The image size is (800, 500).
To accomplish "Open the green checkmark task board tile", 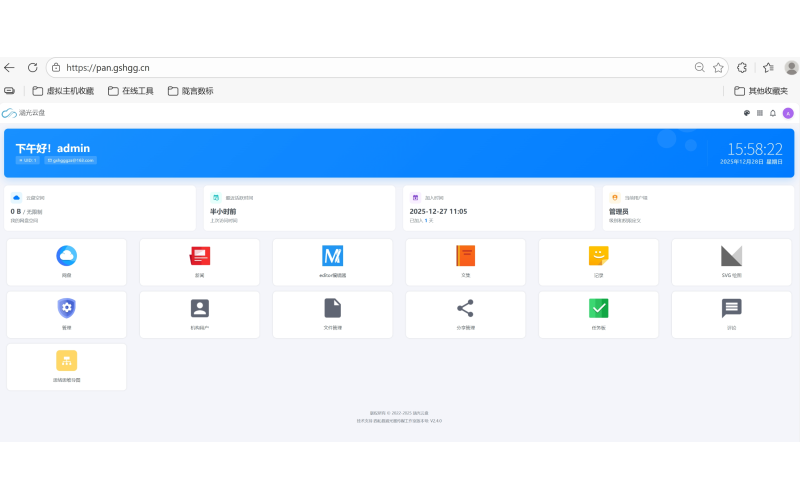I will (598, 313).
